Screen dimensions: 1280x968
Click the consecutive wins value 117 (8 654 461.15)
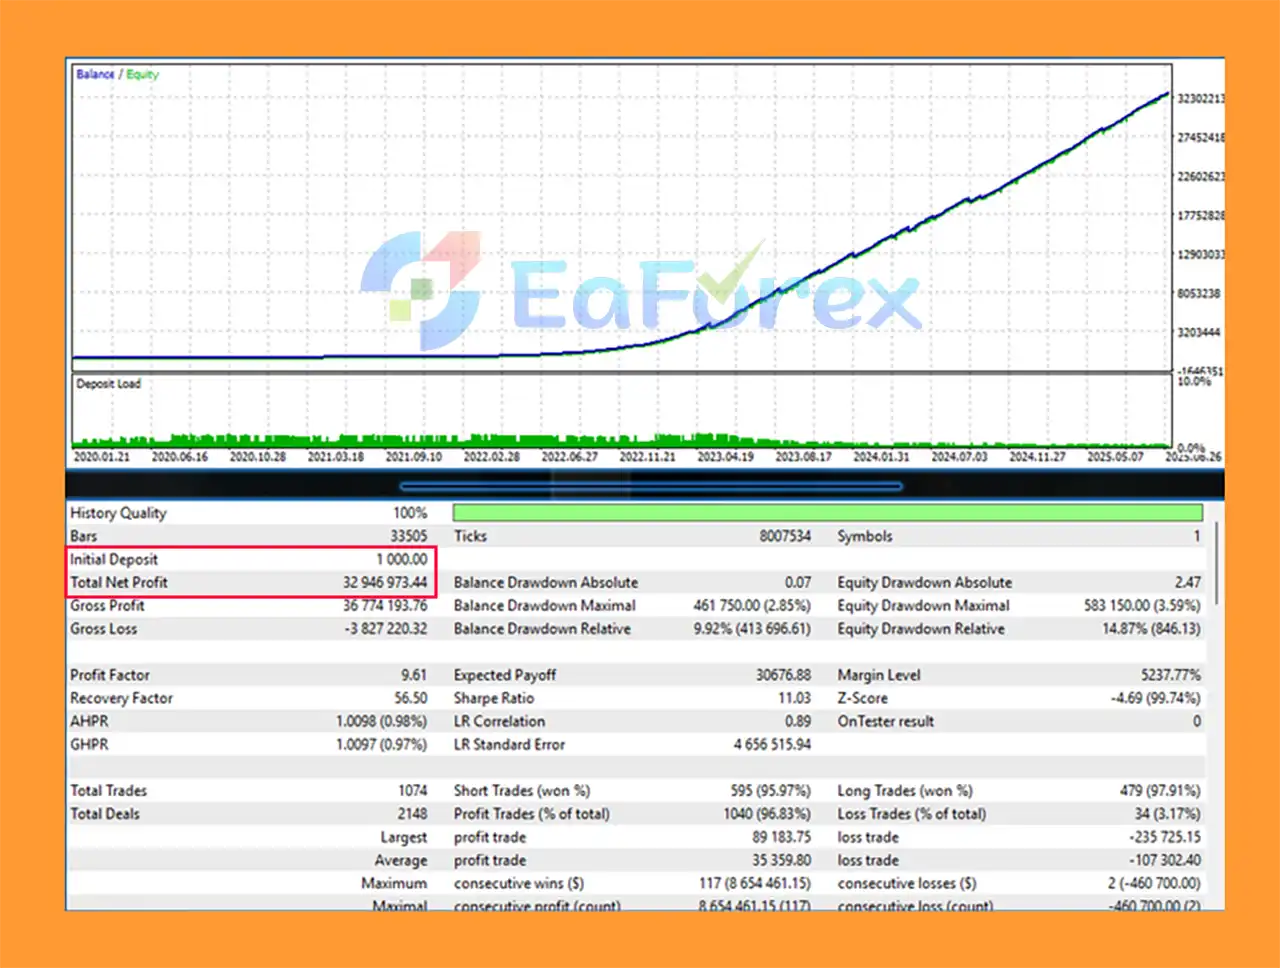[755, 883]
